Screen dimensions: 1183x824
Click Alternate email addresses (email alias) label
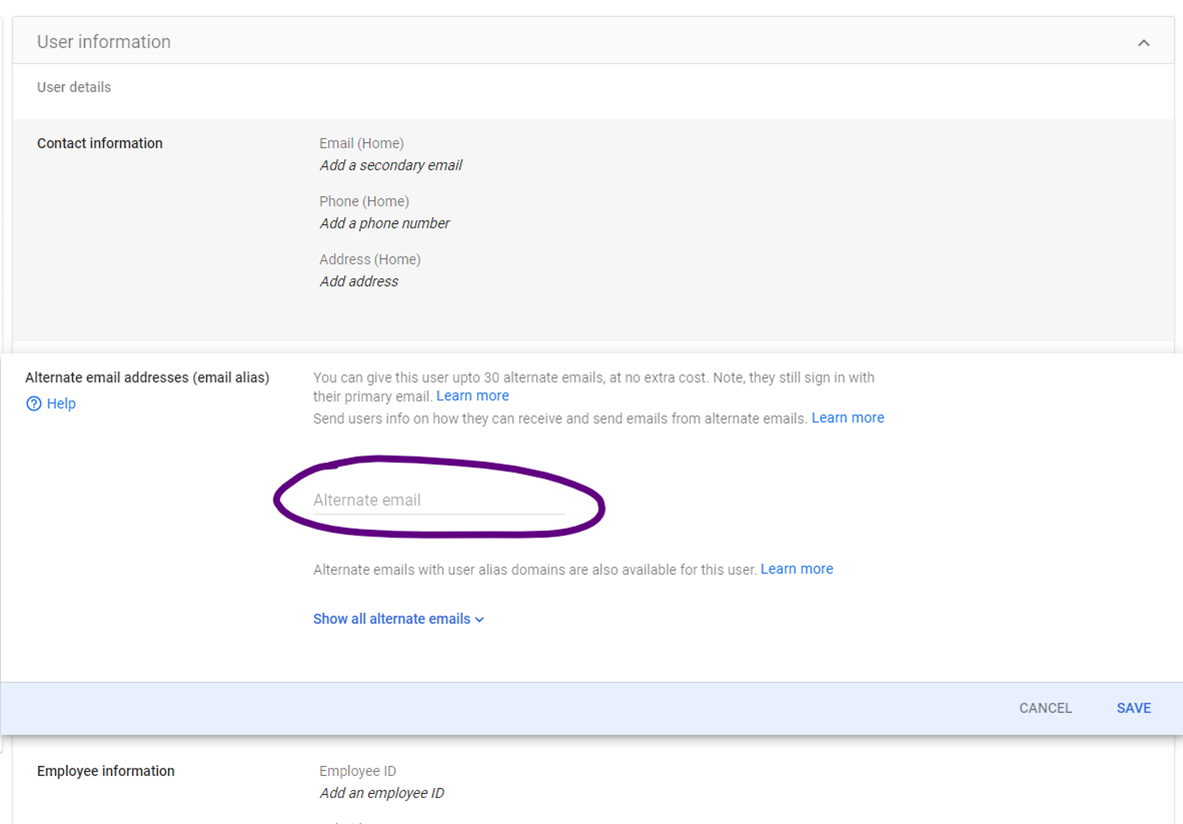[x=147, y=377]
